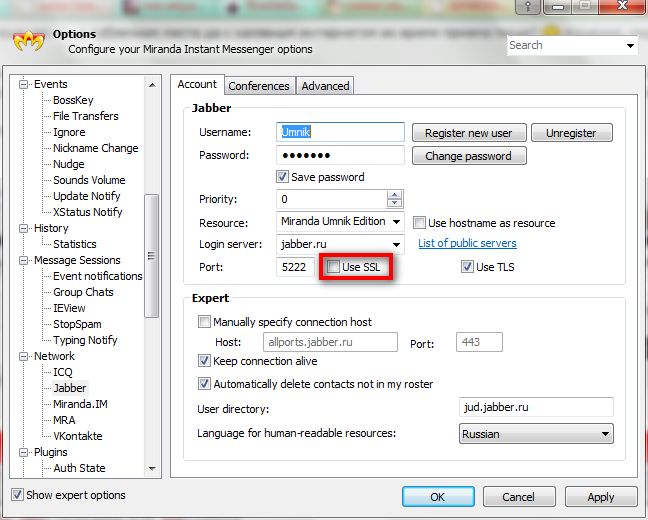Select XStatus Notify tree item
Image resolution: width=648 pixels, height=520 pixels.
click(x=88, y=212)
